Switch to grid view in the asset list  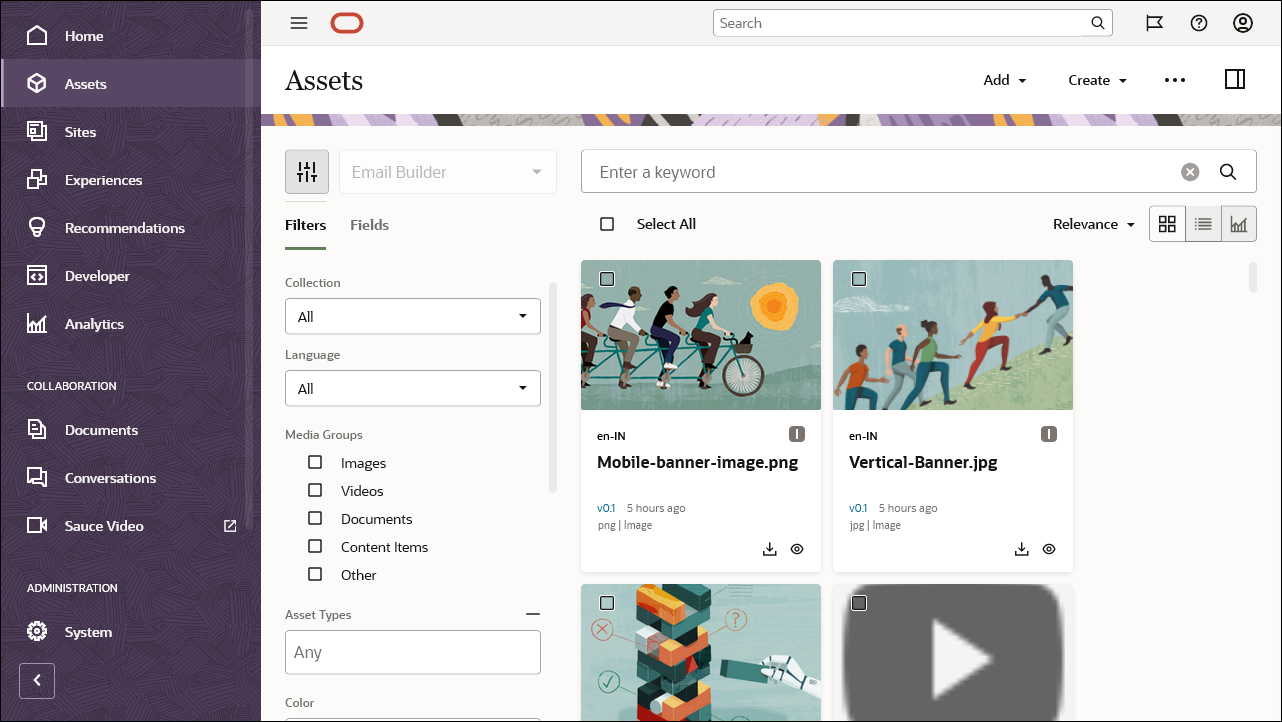pos(1167,223)
